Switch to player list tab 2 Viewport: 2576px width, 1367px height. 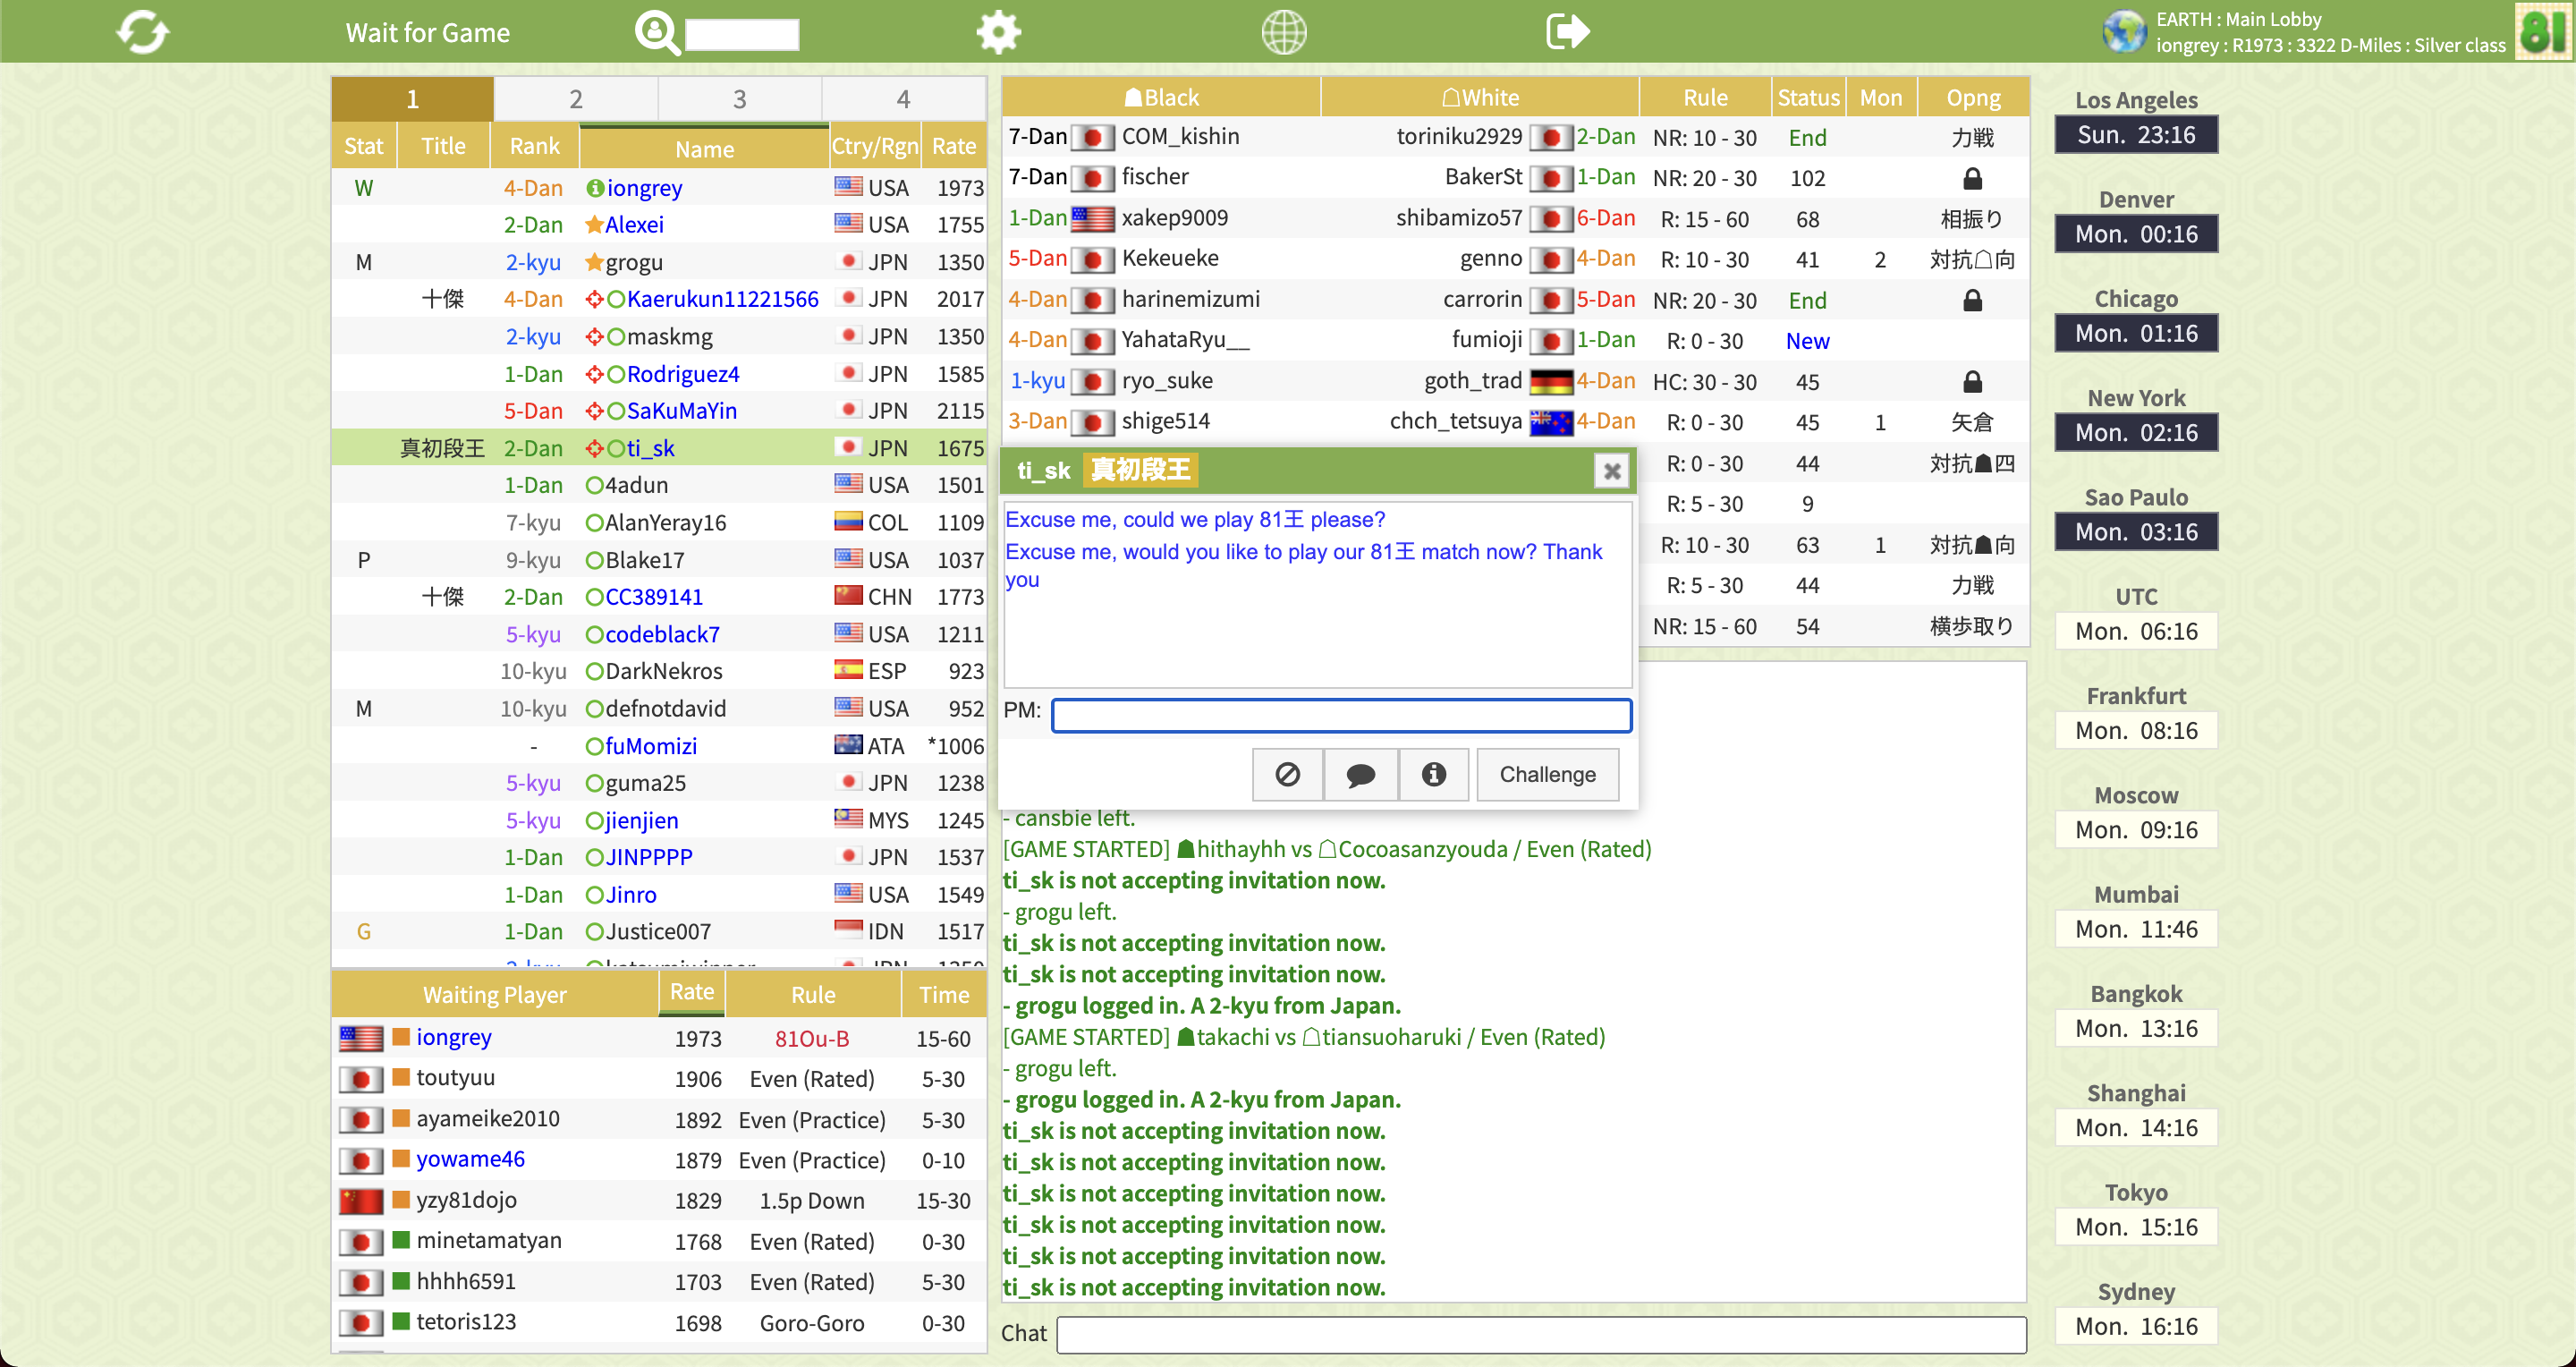[576, 99]
